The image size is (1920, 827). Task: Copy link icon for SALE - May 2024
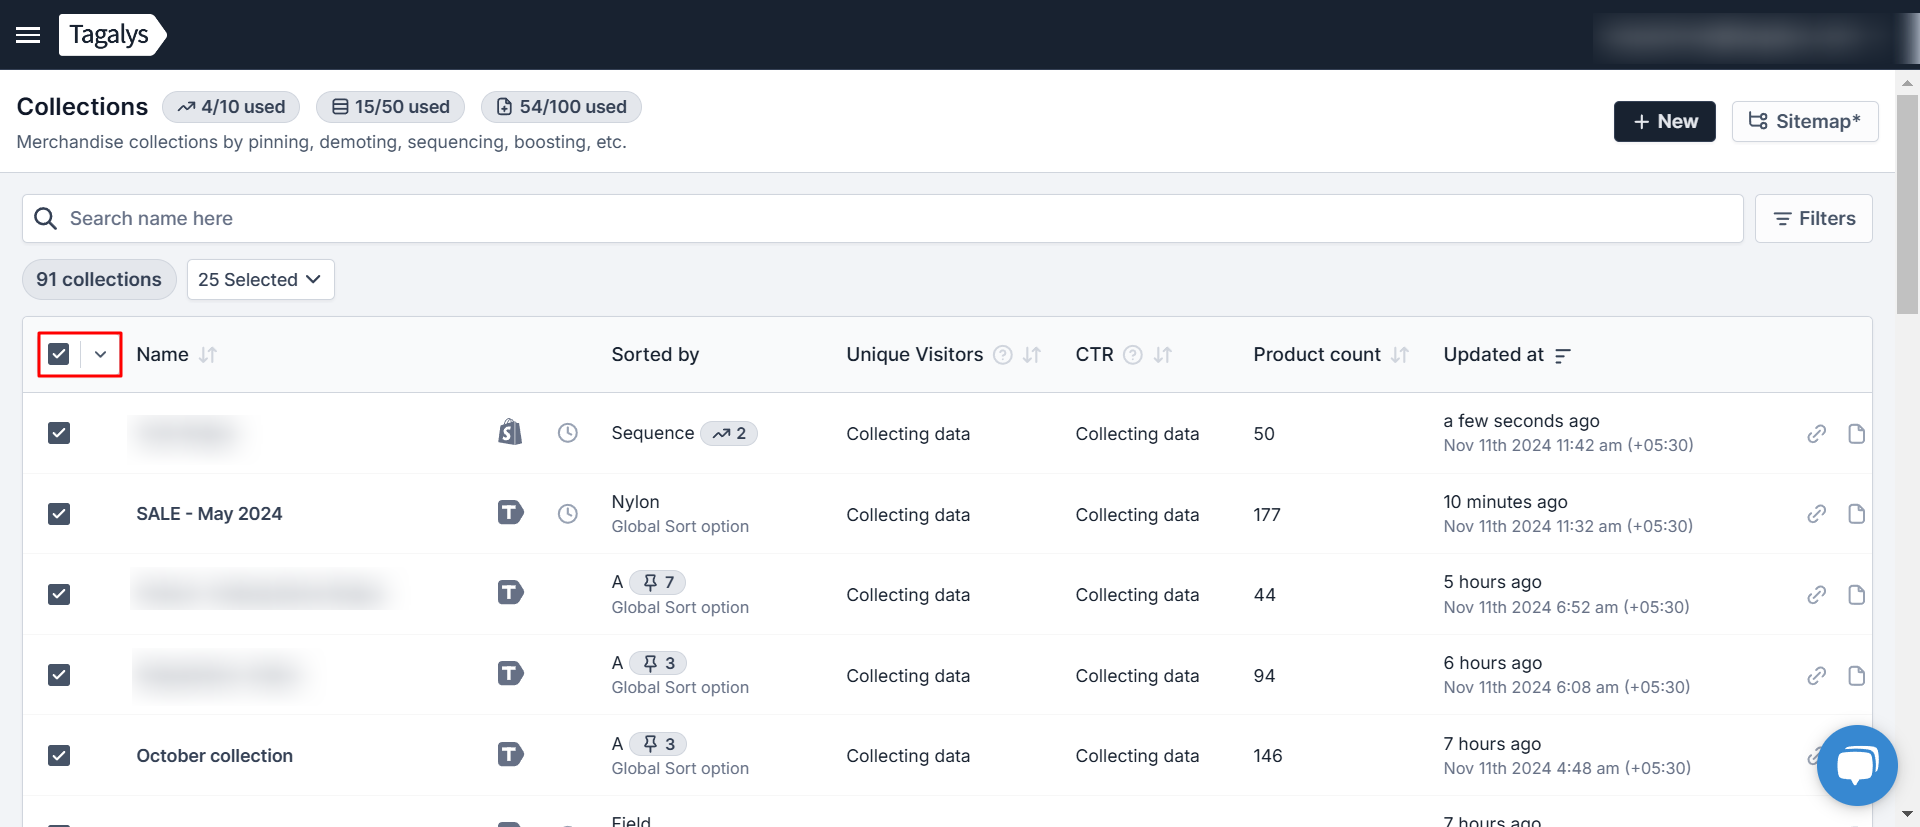(1817, 514)
